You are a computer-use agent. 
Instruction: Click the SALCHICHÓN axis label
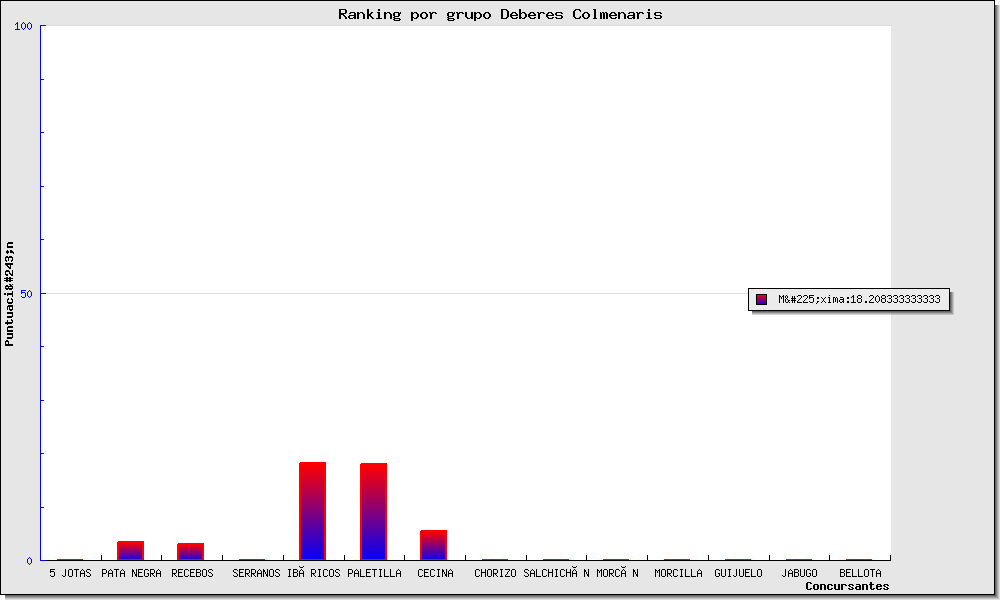[x=556, y=574]
